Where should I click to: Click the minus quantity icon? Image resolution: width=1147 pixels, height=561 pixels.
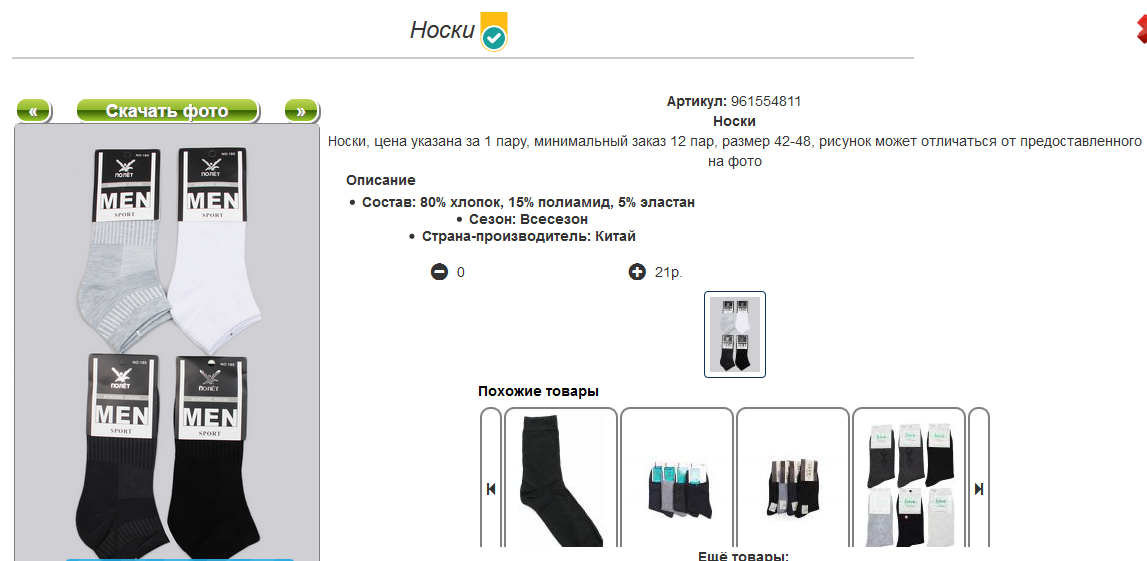tap(439, 273)
